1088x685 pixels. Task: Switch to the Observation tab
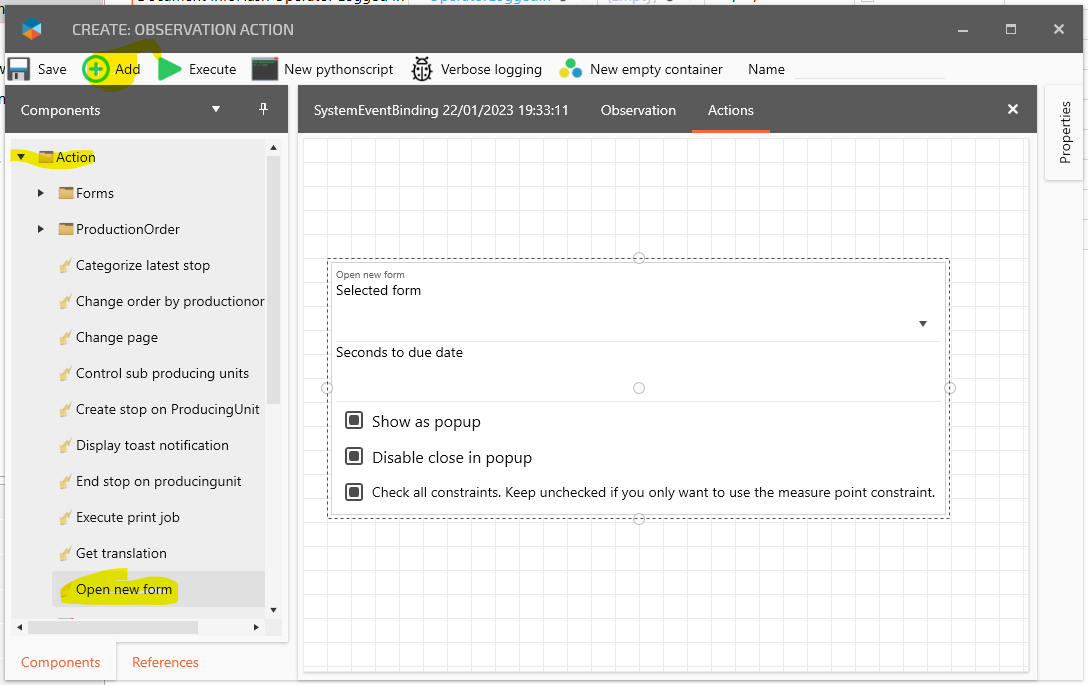pos(638,110)
